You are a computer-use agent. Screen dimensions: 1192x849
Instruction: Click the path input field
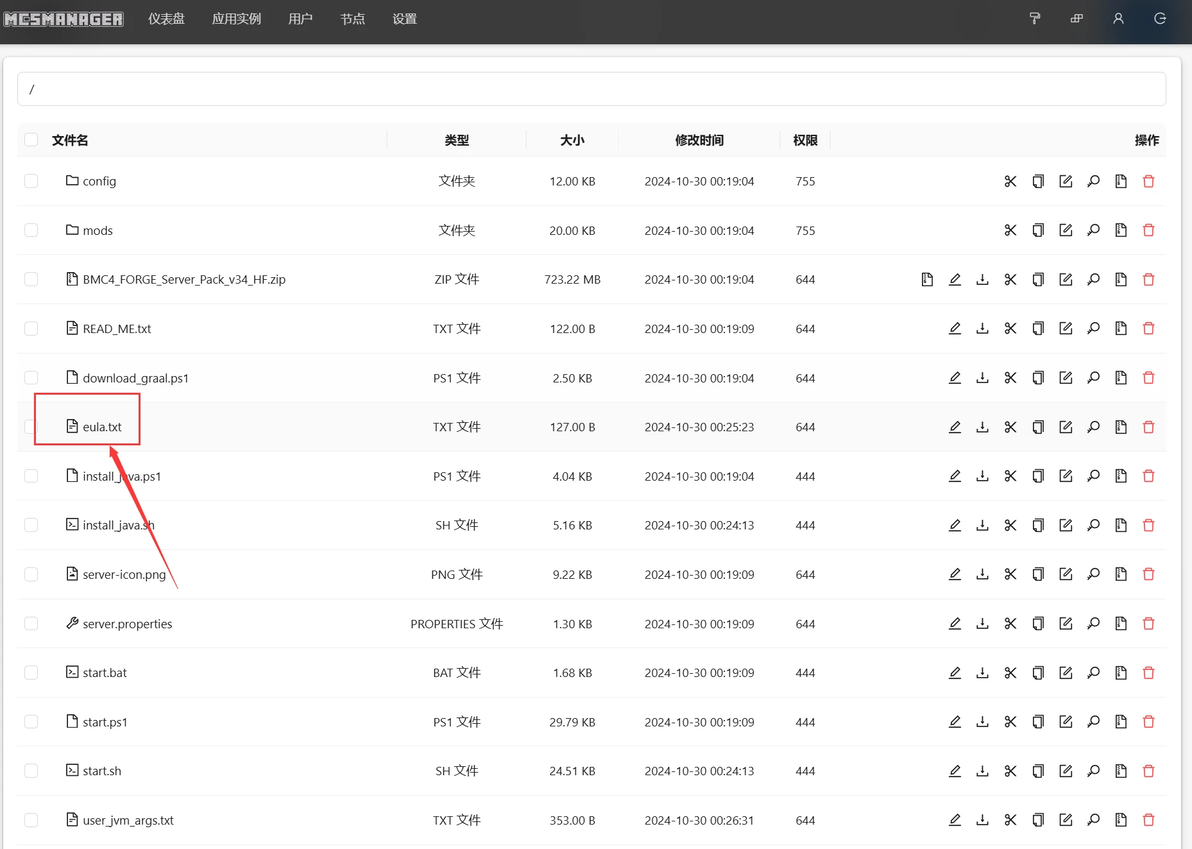591,89
